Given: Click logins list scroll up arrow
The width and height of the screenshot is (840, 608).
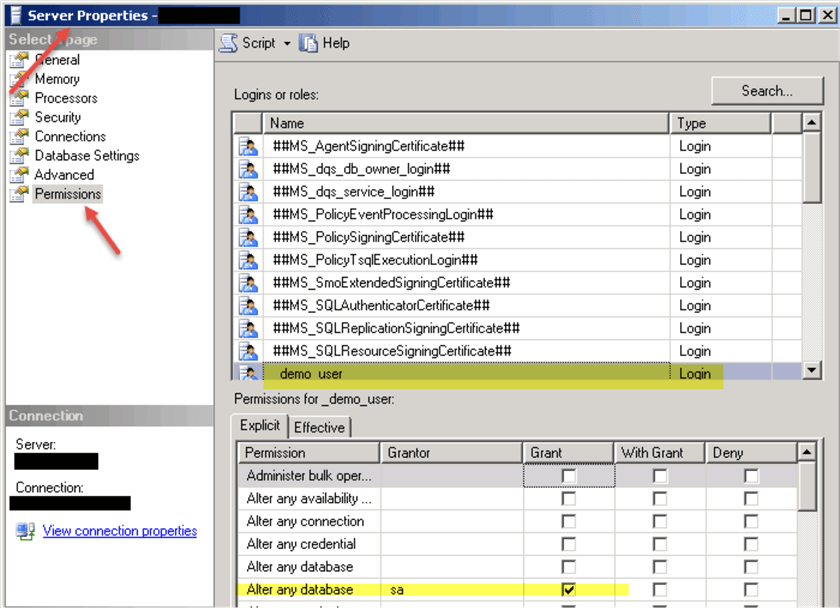Looking at the screenshot, I should coord(812,123).
